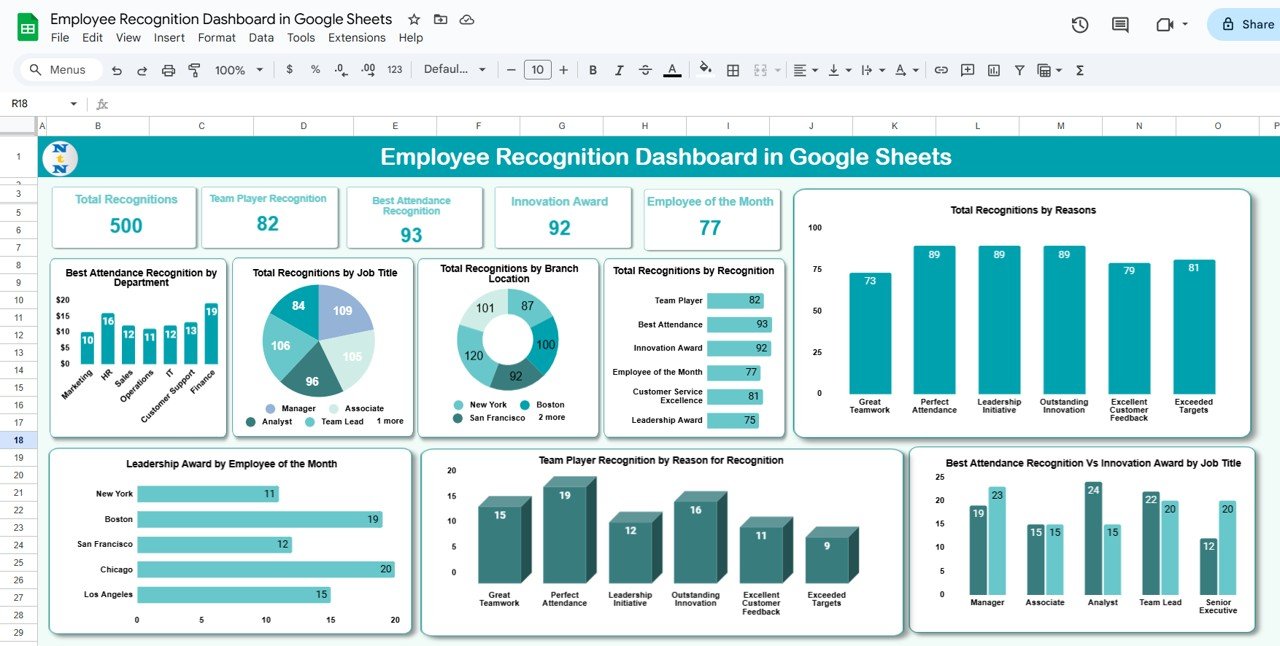Screen dimensions: 1280x646
Task: Open the fill color picker
Action: point(705,70)
